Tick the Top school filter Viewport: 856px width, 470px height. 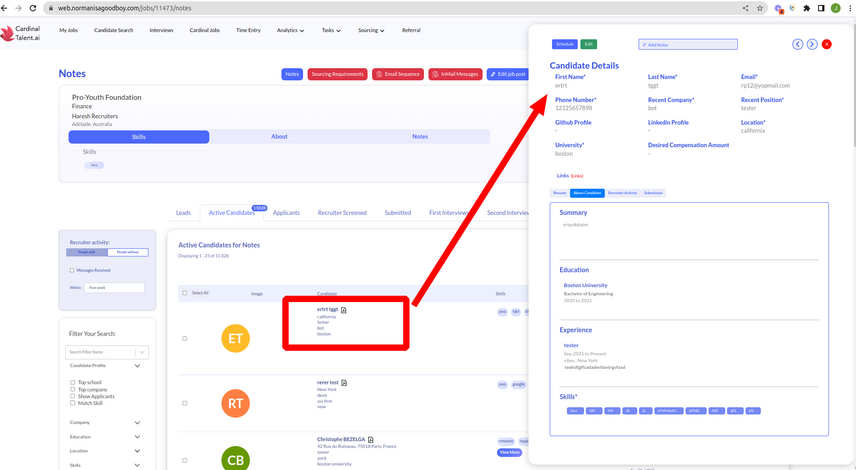[73, 382]
